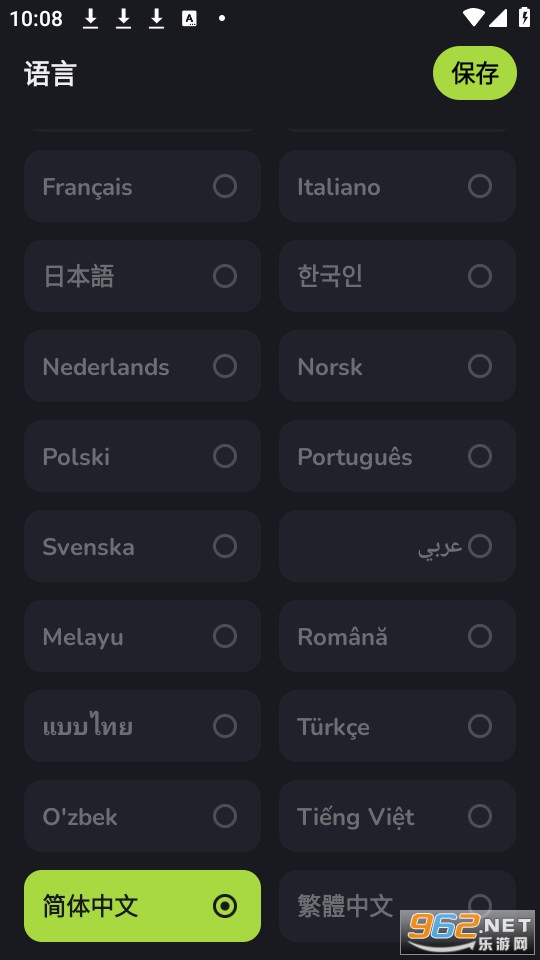Viewport: 540px width, 960px height.
Task: Select the Français radio button
Action: (225, 186)
